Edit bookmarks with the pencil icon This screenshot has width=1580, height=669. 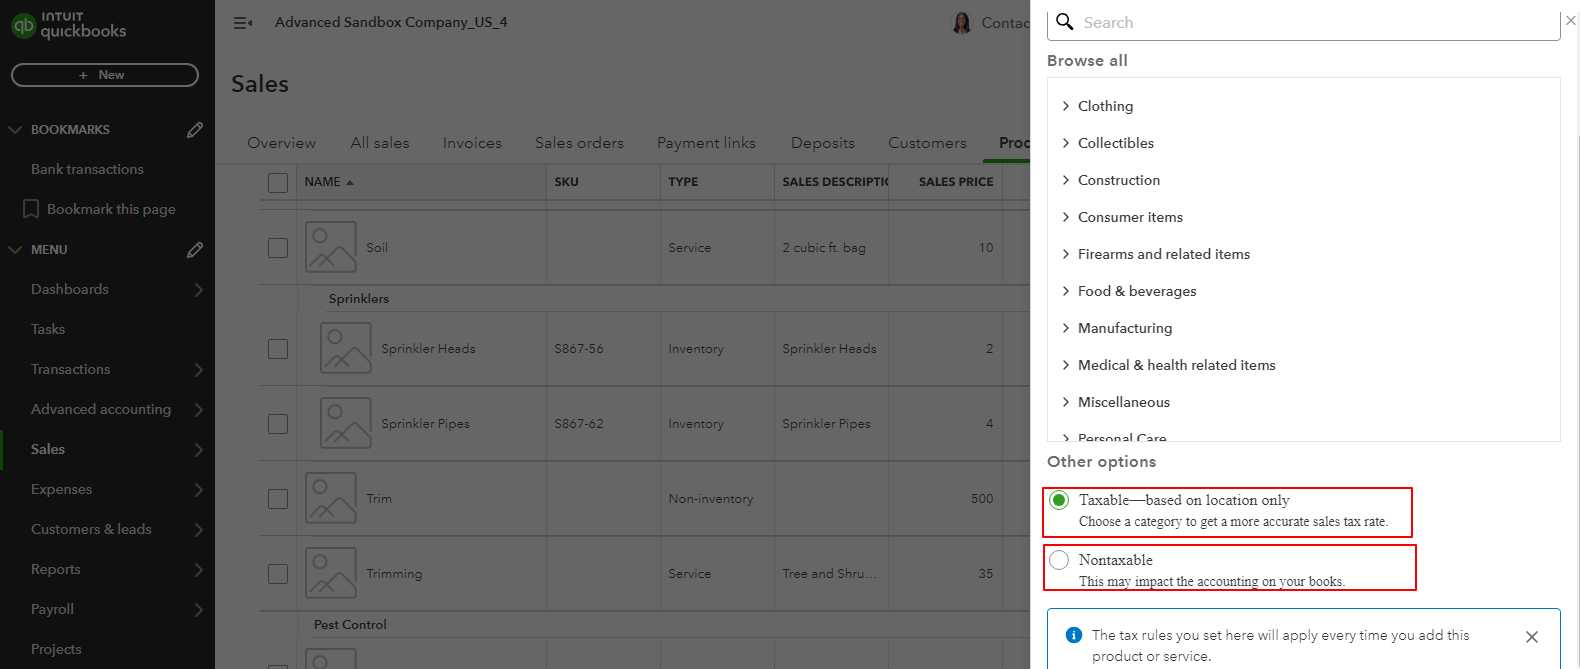pos(195,130)
